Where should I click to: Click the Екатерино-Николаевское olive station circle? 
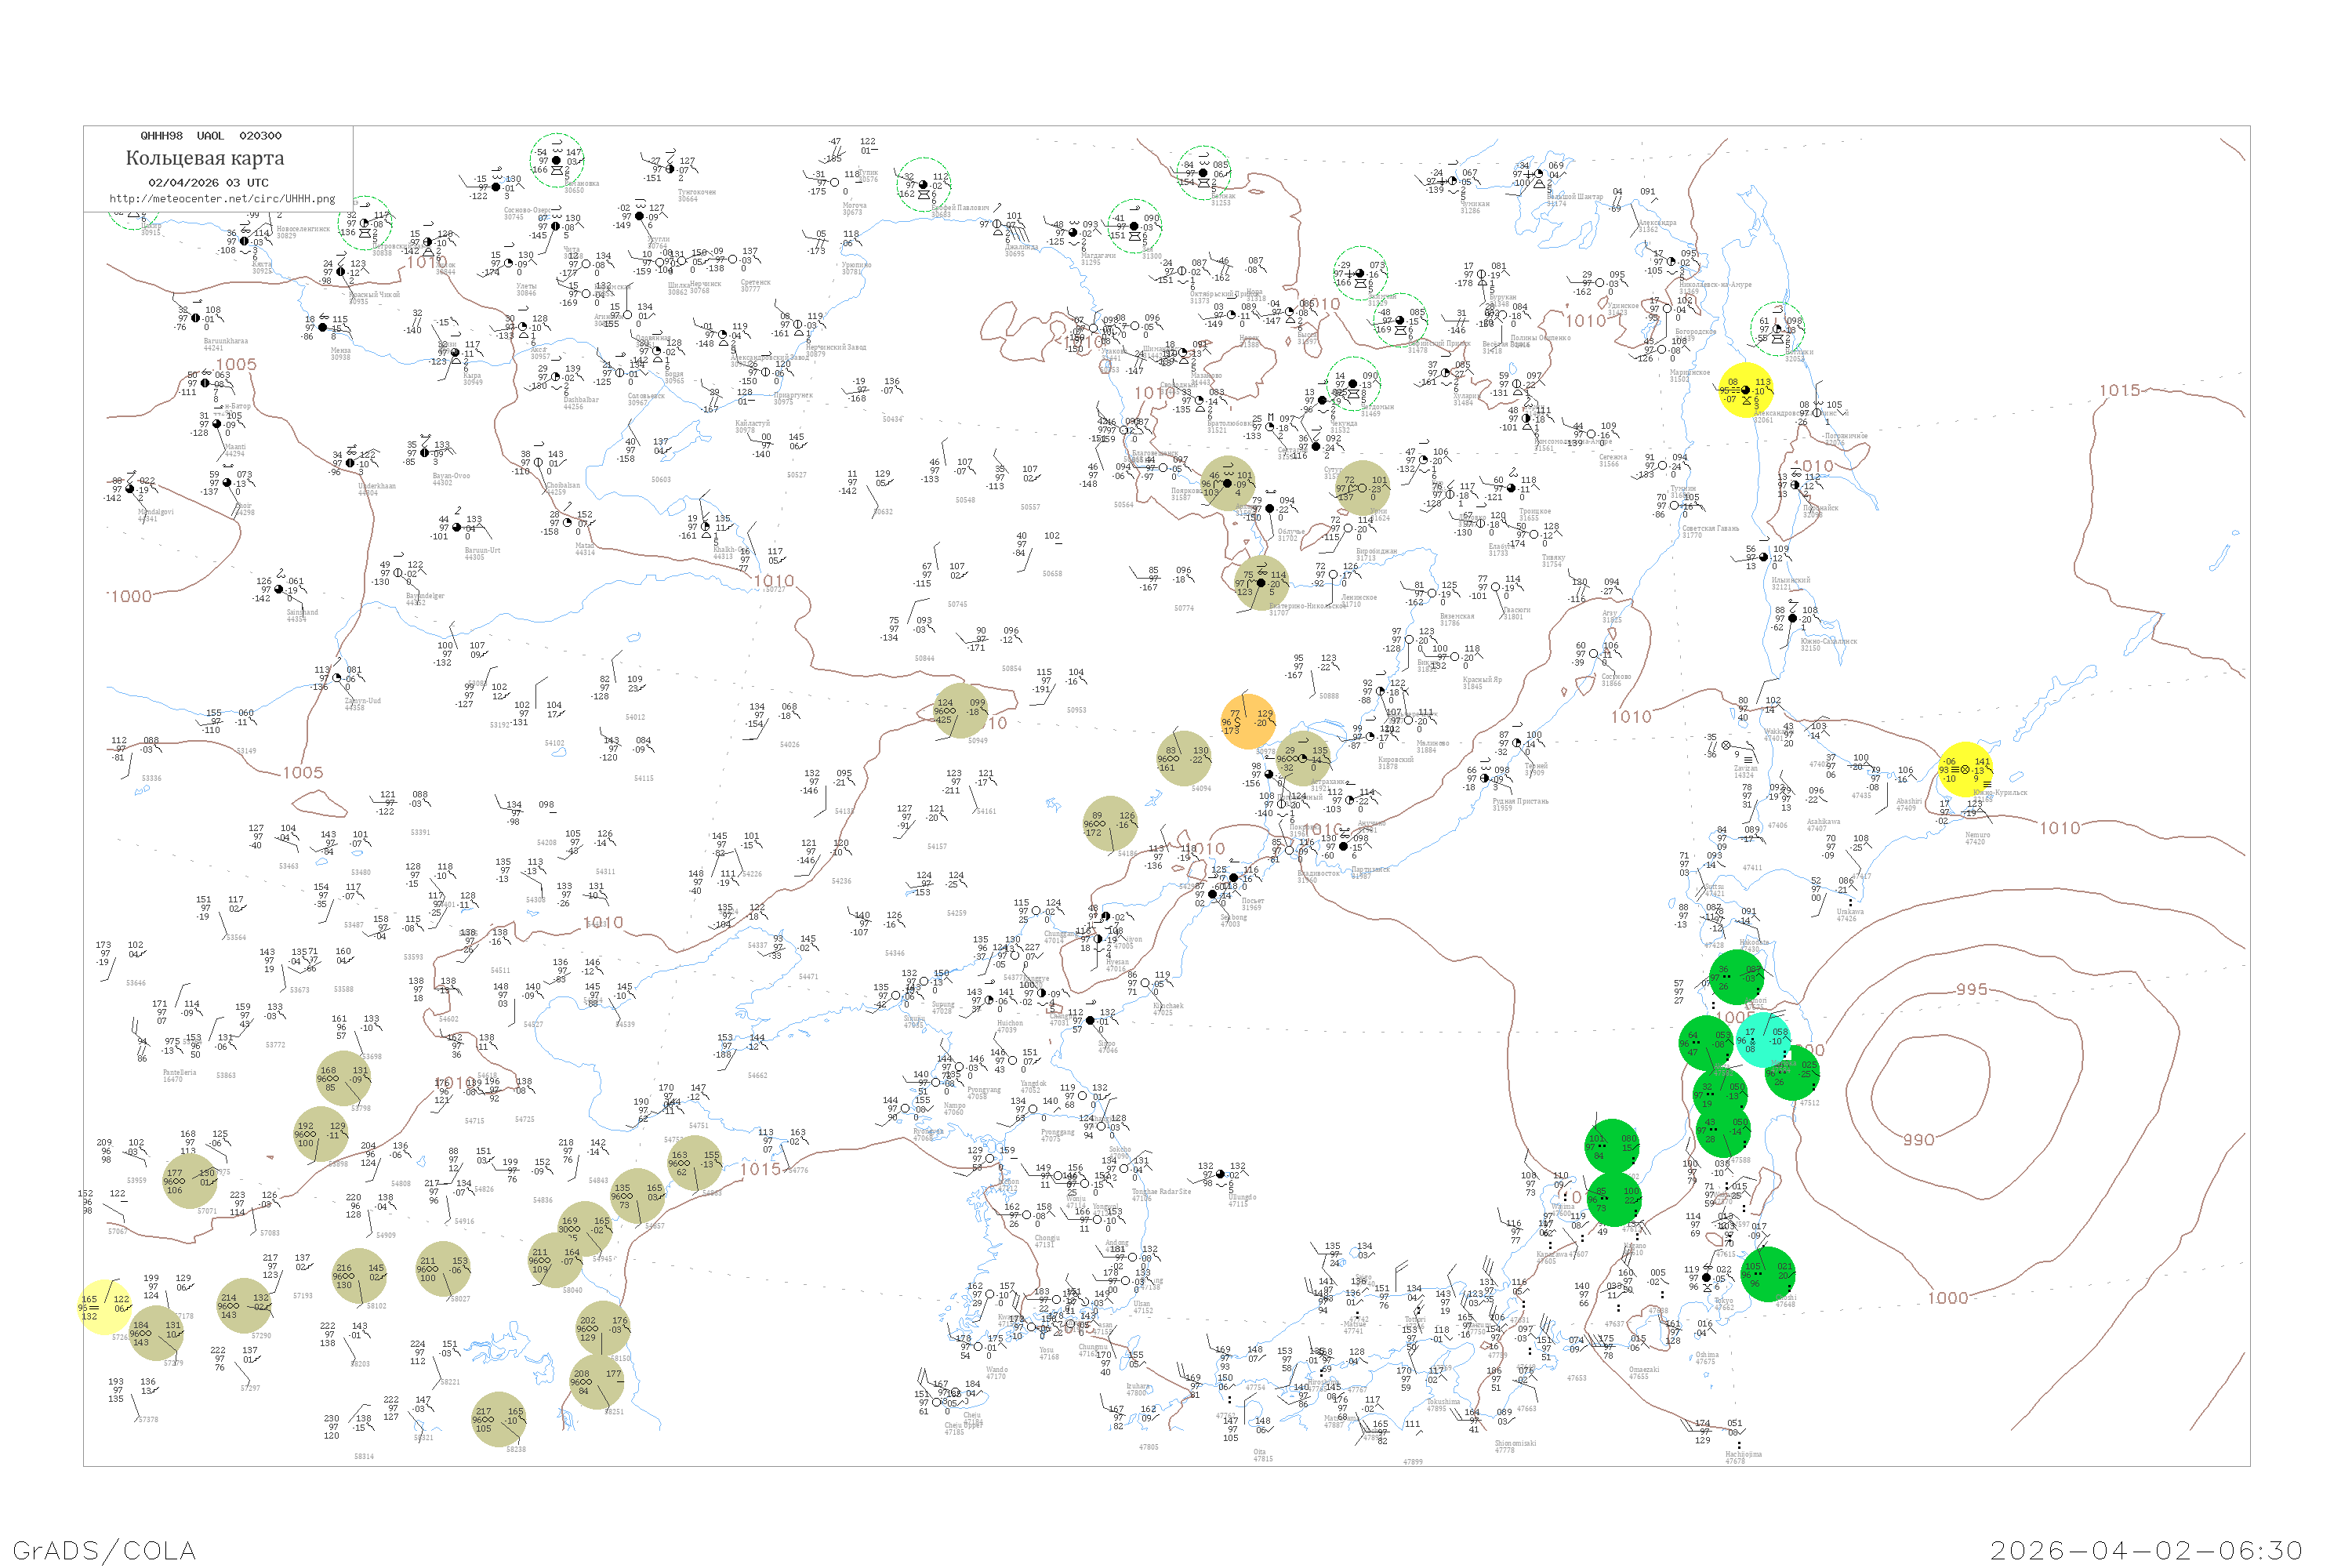point(1261,583)
